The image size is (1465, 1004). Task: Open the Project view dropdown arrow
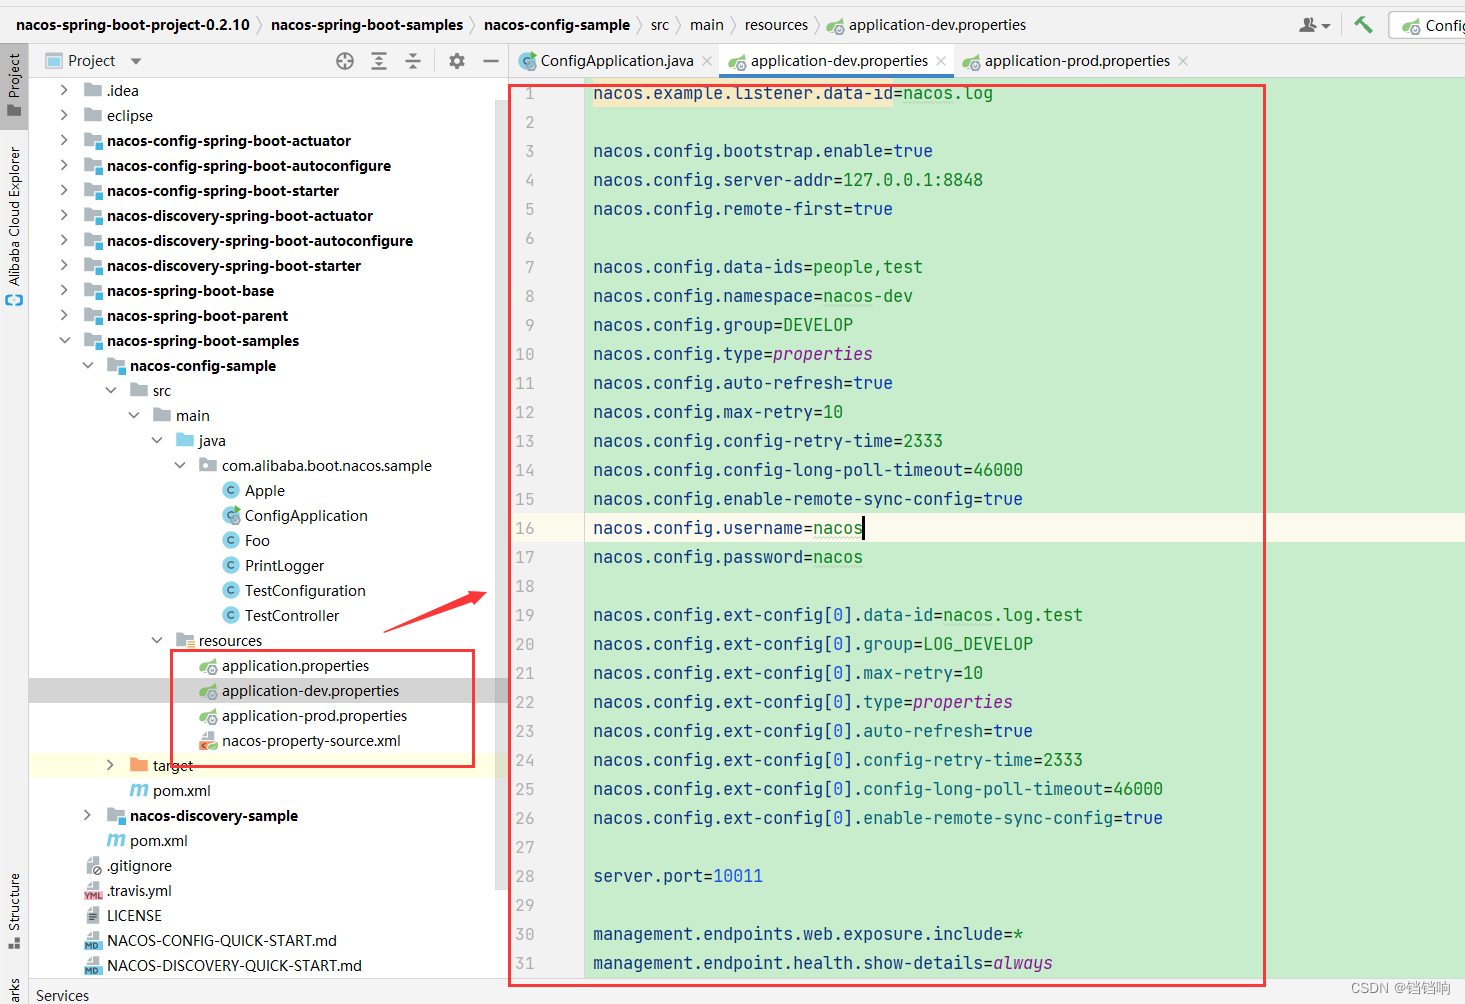coord(136,61)
